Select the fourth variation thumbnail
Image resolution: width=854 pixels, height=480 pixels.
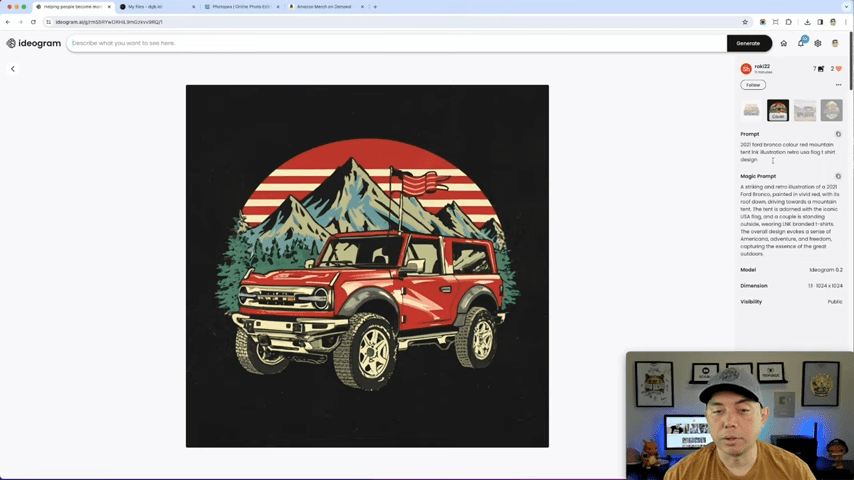pyautogui.click(x=831, y=110)
